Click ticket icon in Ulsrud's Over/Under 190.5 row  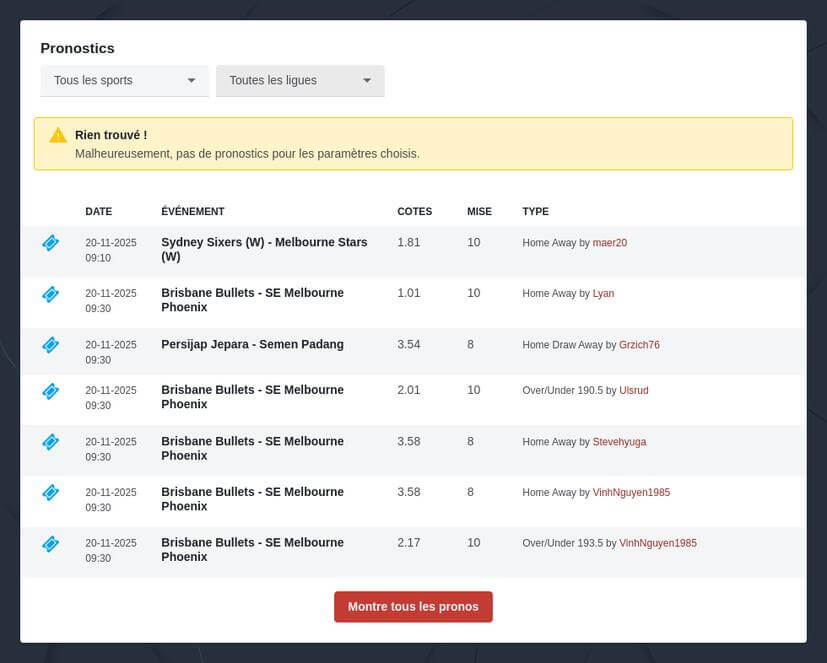click(x=50, y=391)
